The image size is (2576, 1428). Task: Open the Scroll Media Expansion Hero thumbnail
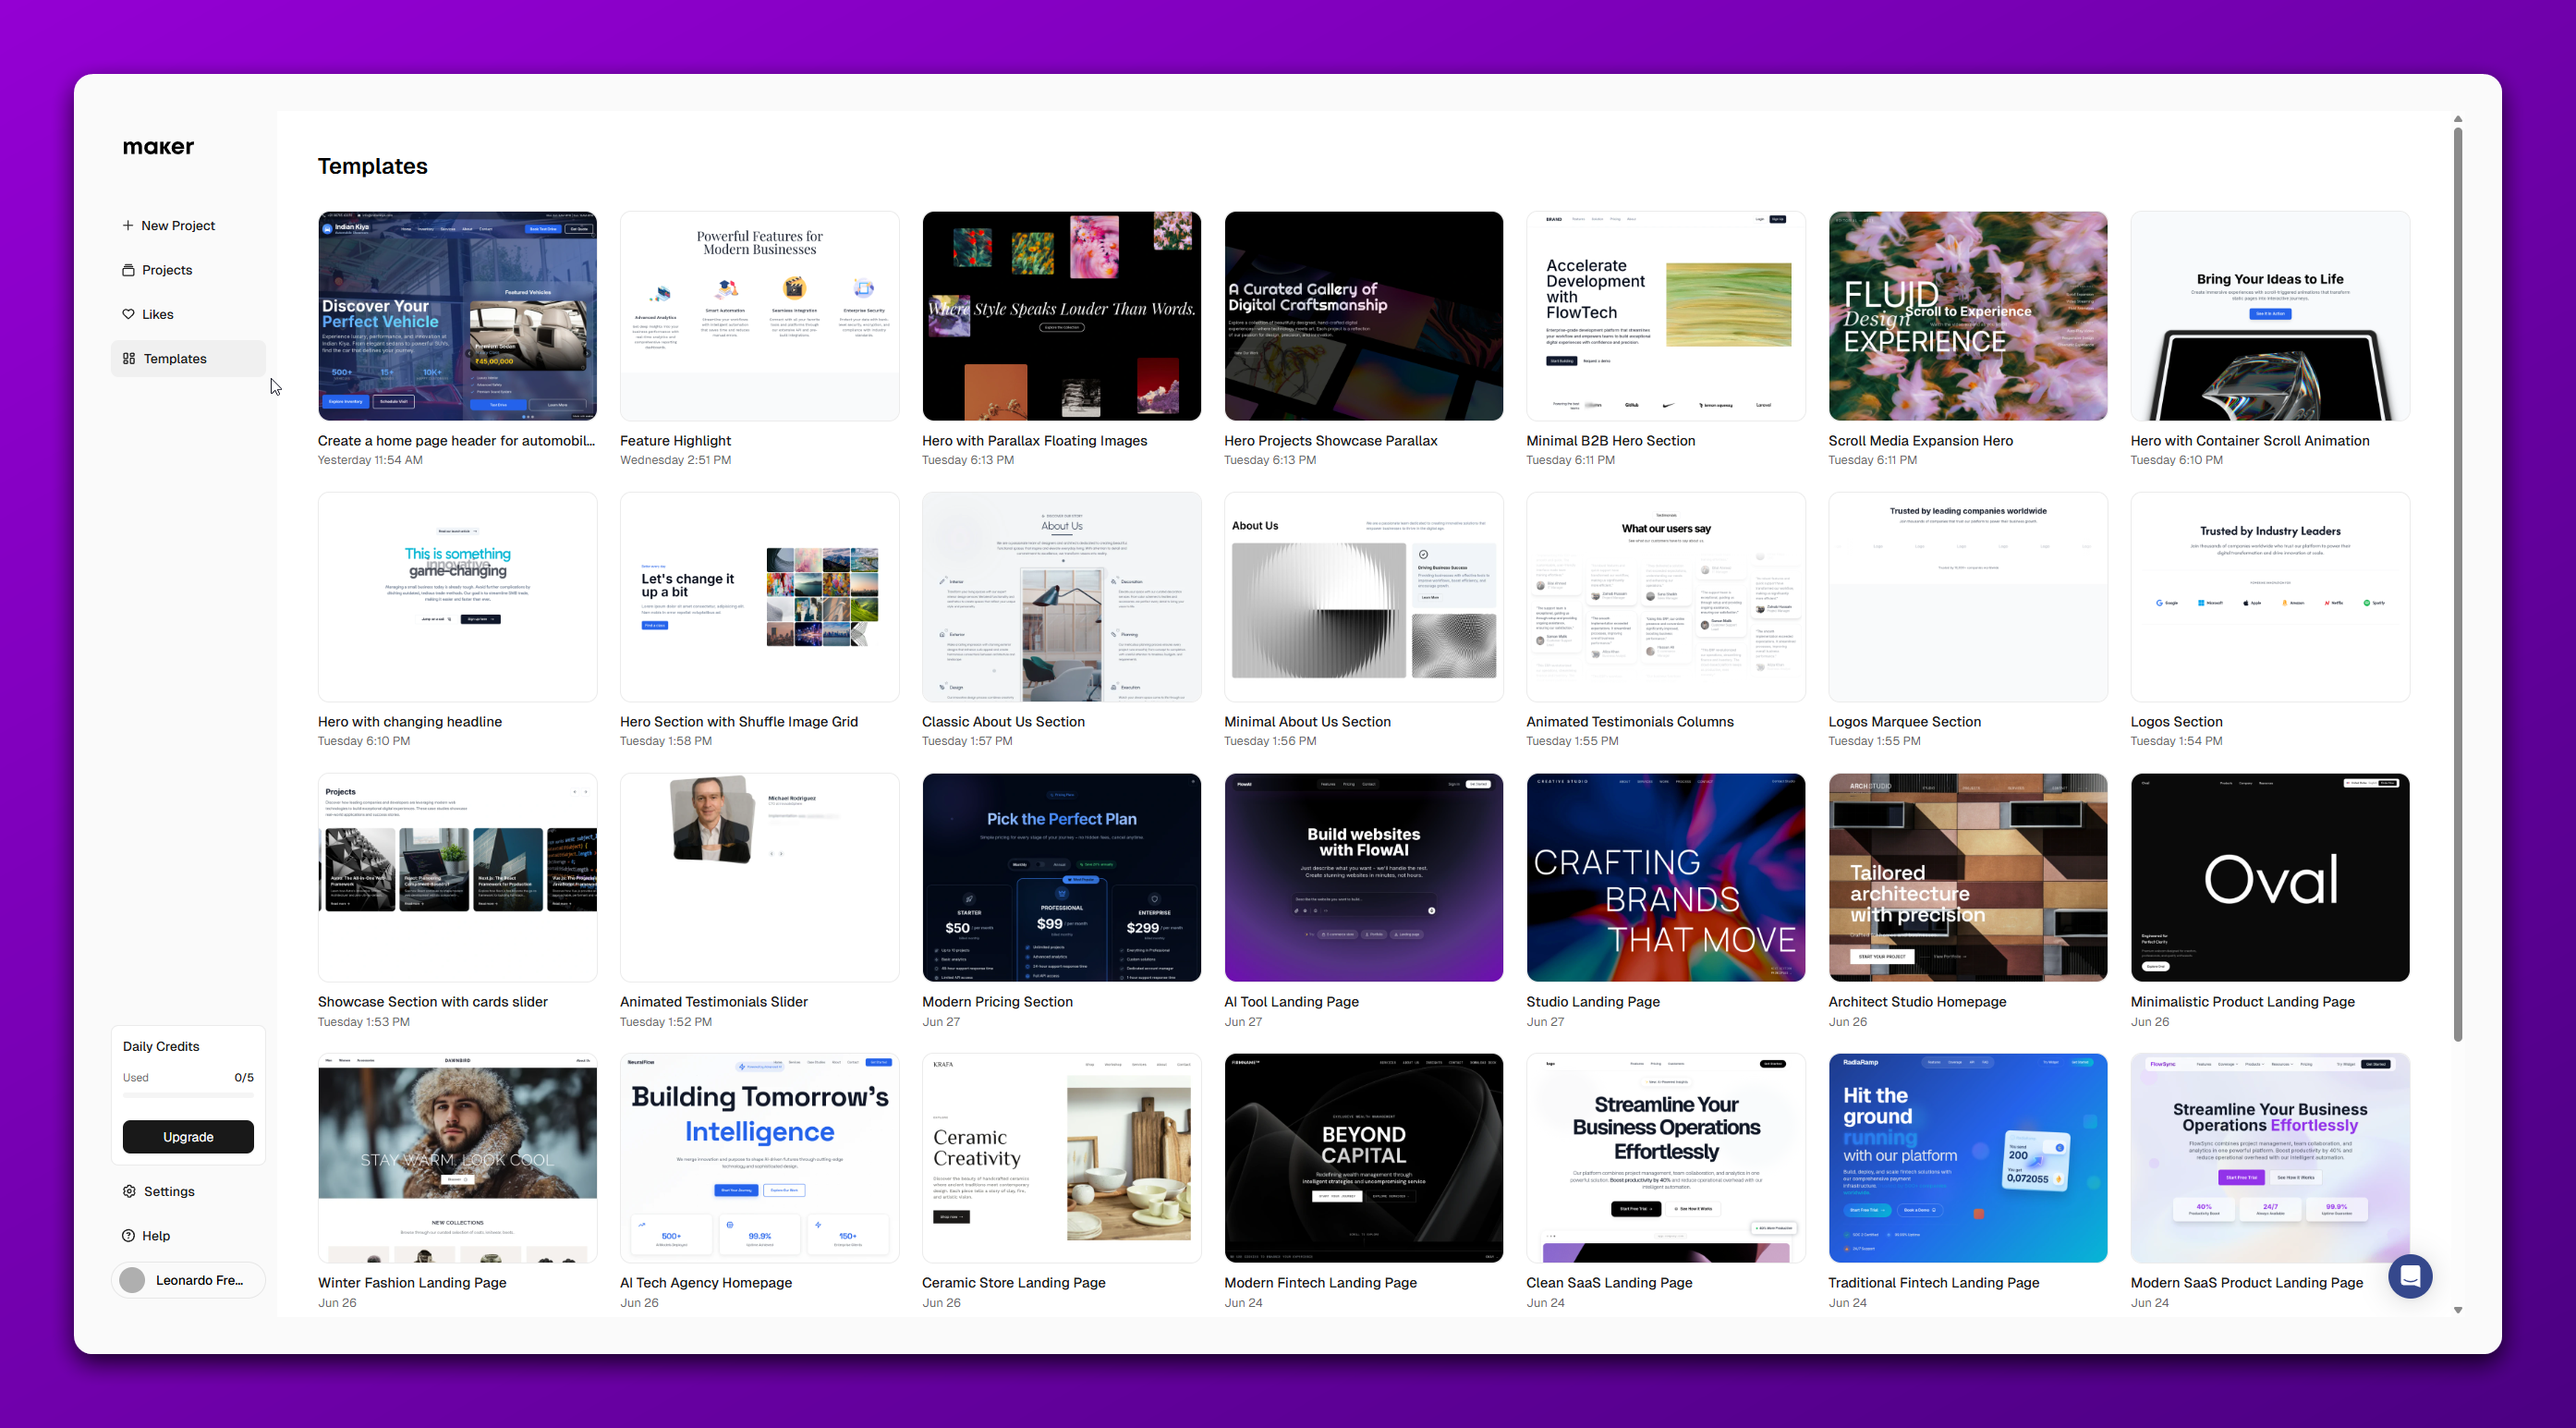click(x=1967, y=316)
